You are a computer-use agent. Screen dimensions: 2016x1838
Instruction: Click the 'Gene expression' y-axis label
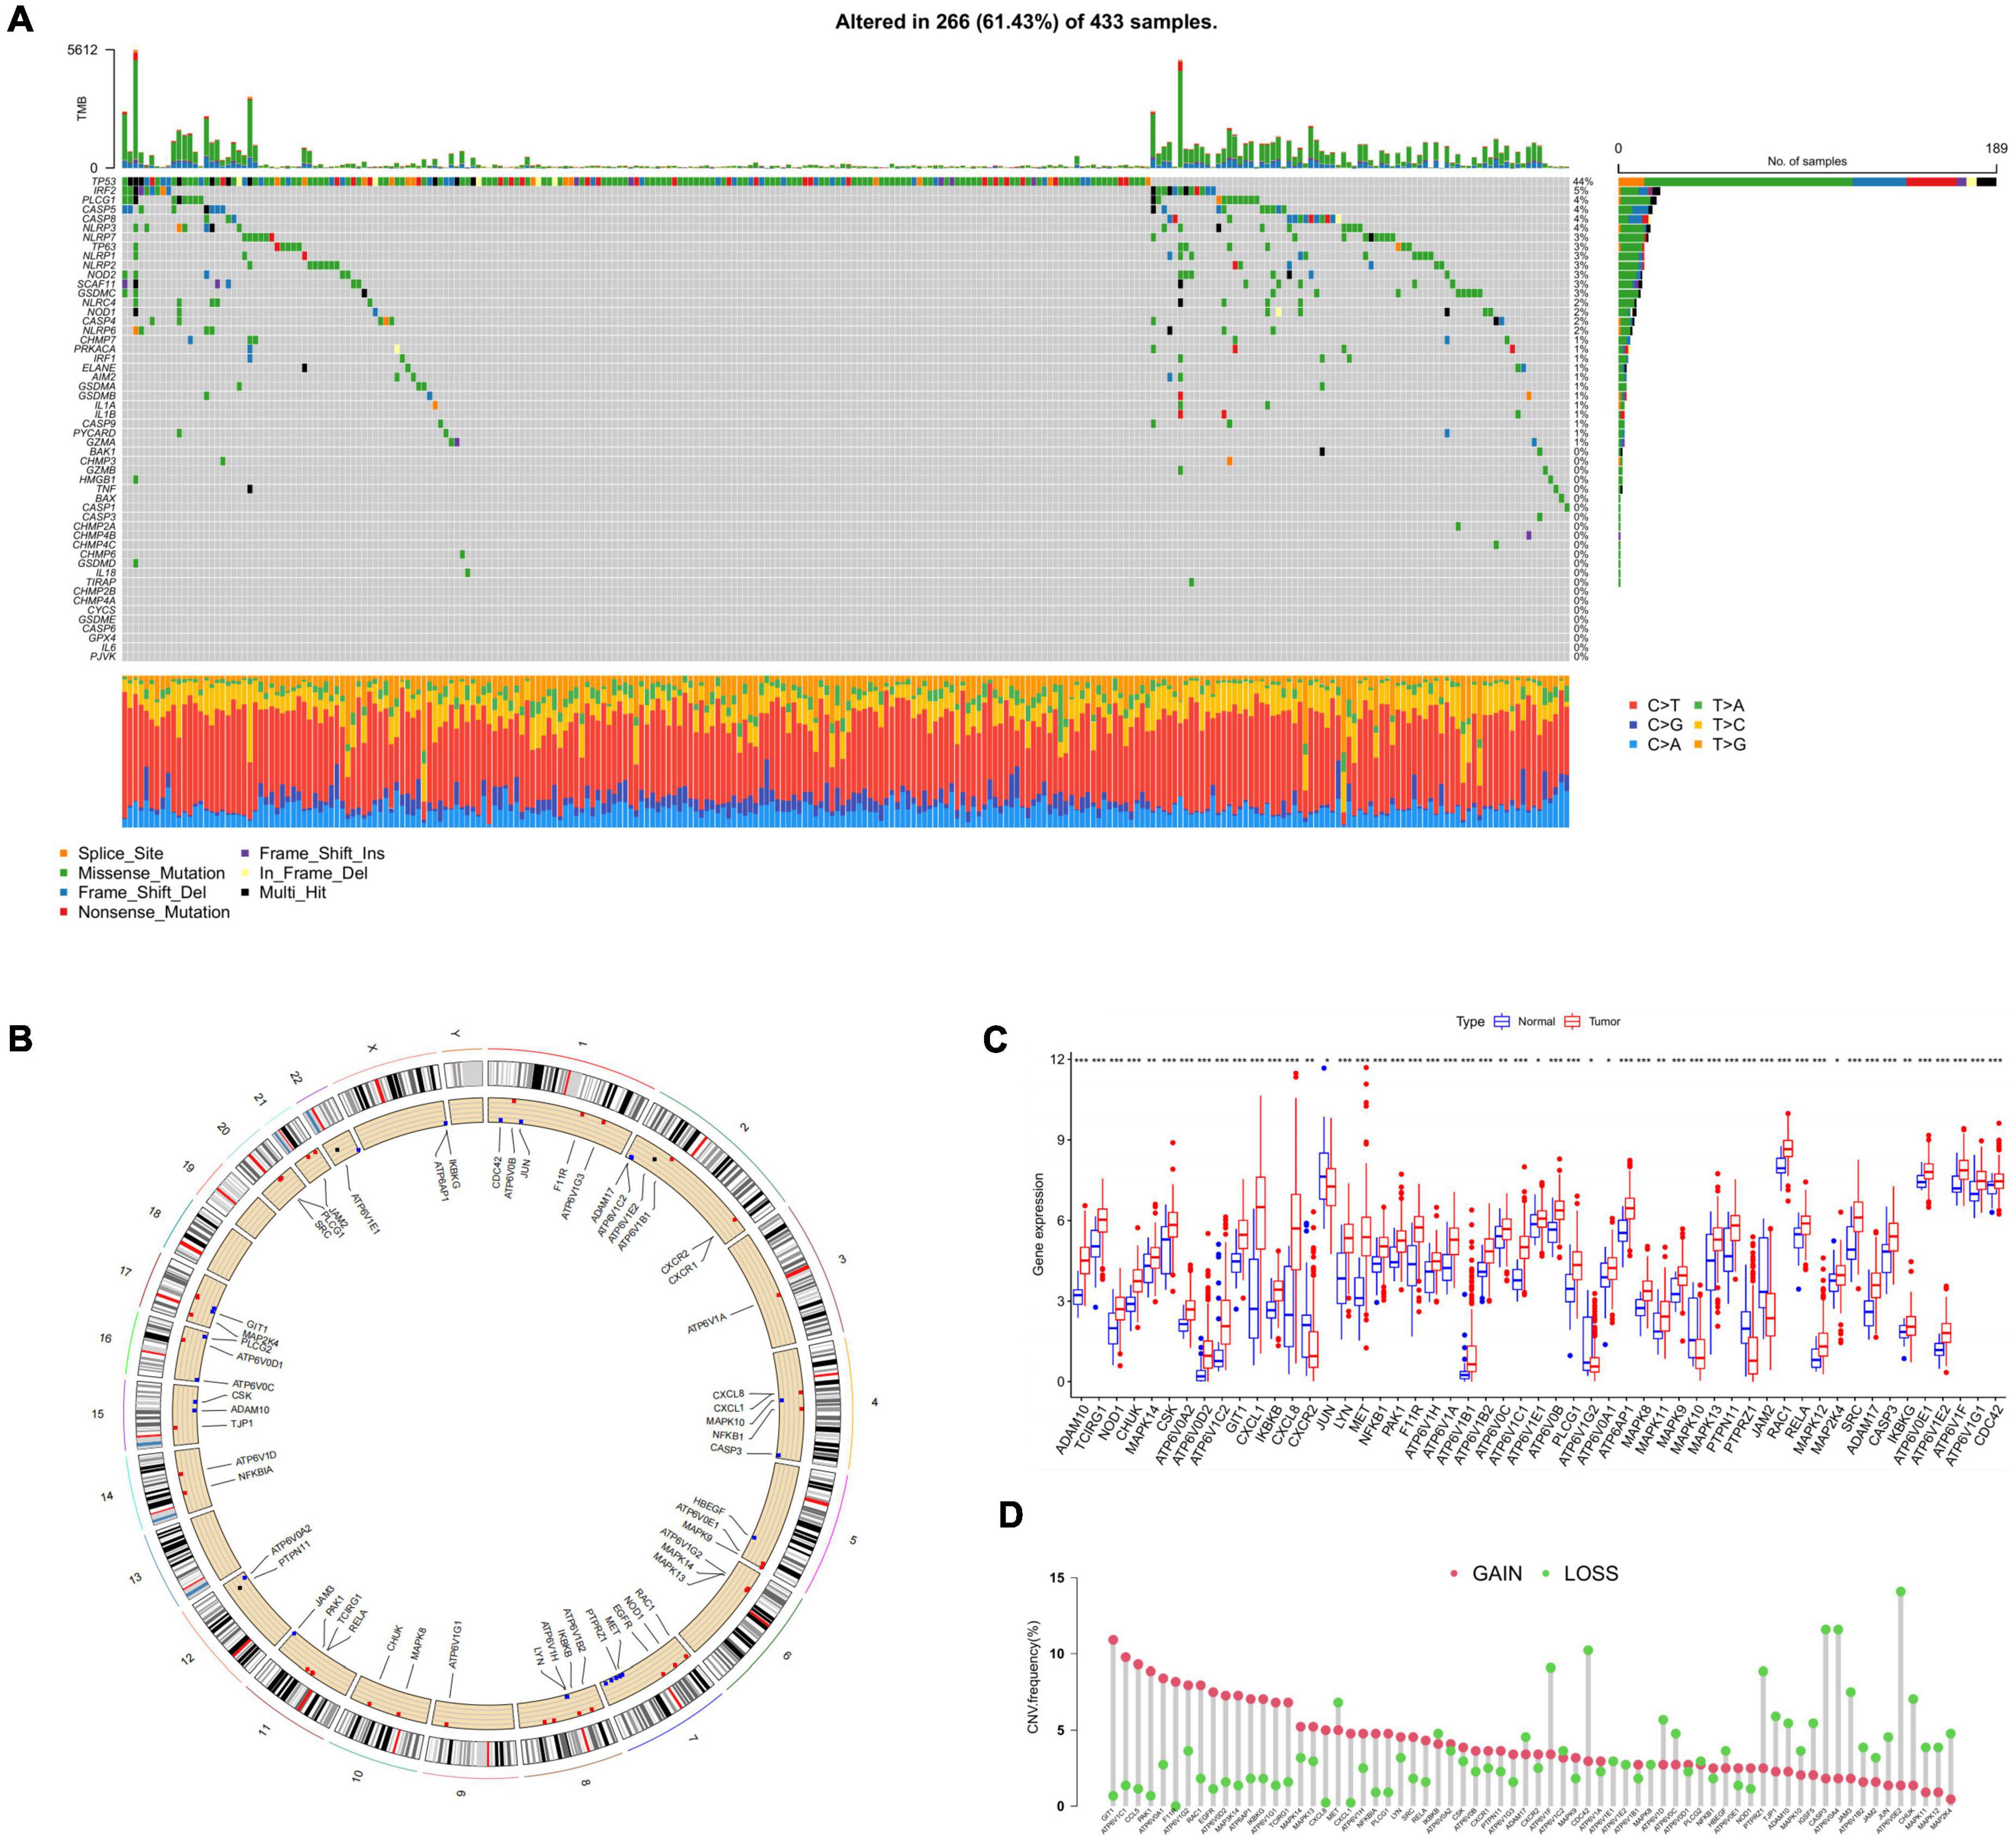tap(1039, 1224)
